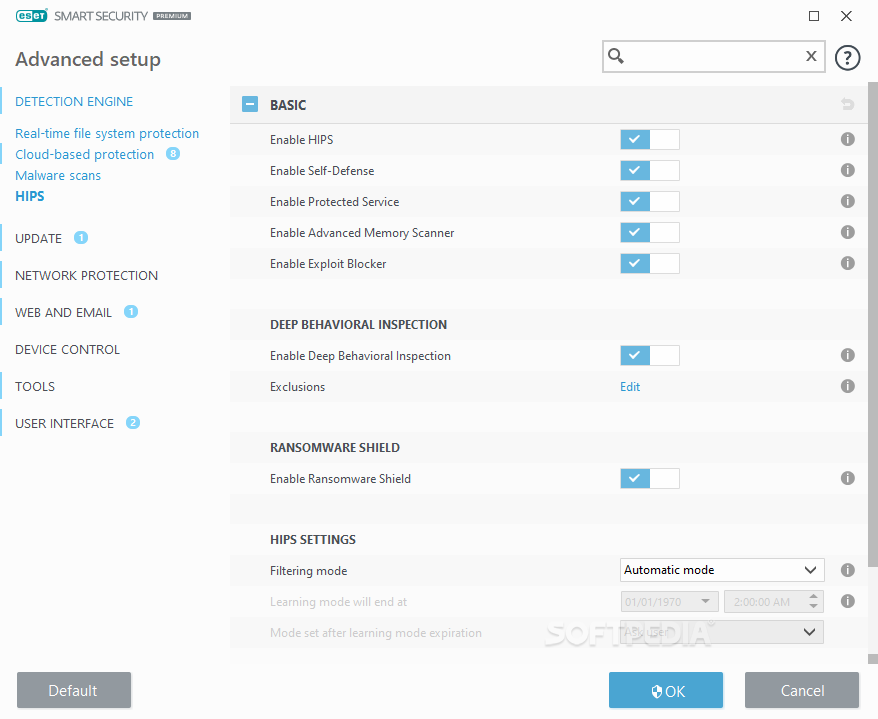Click the help question mark icon
Image resolution: width=878 pixels, height=719 pixels.
click(847, 57)
